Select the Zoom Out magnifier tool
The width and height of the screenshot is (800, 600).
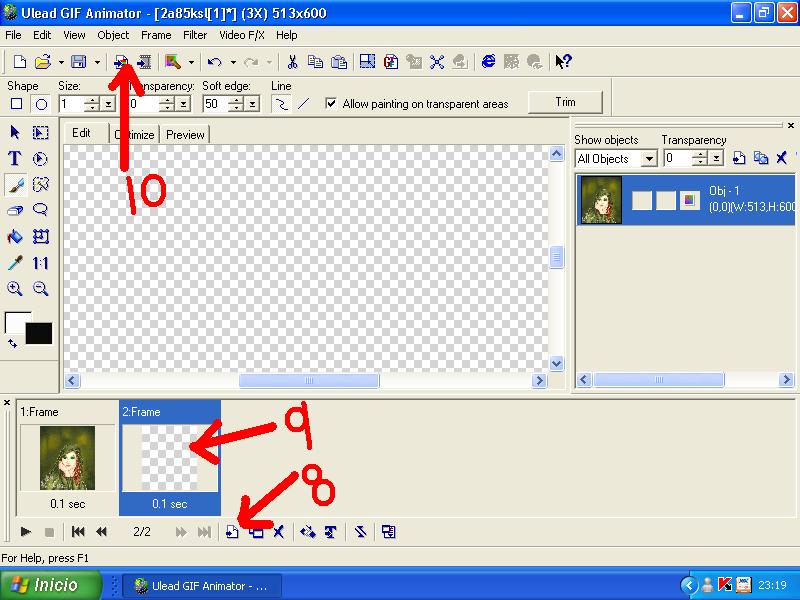40,289
